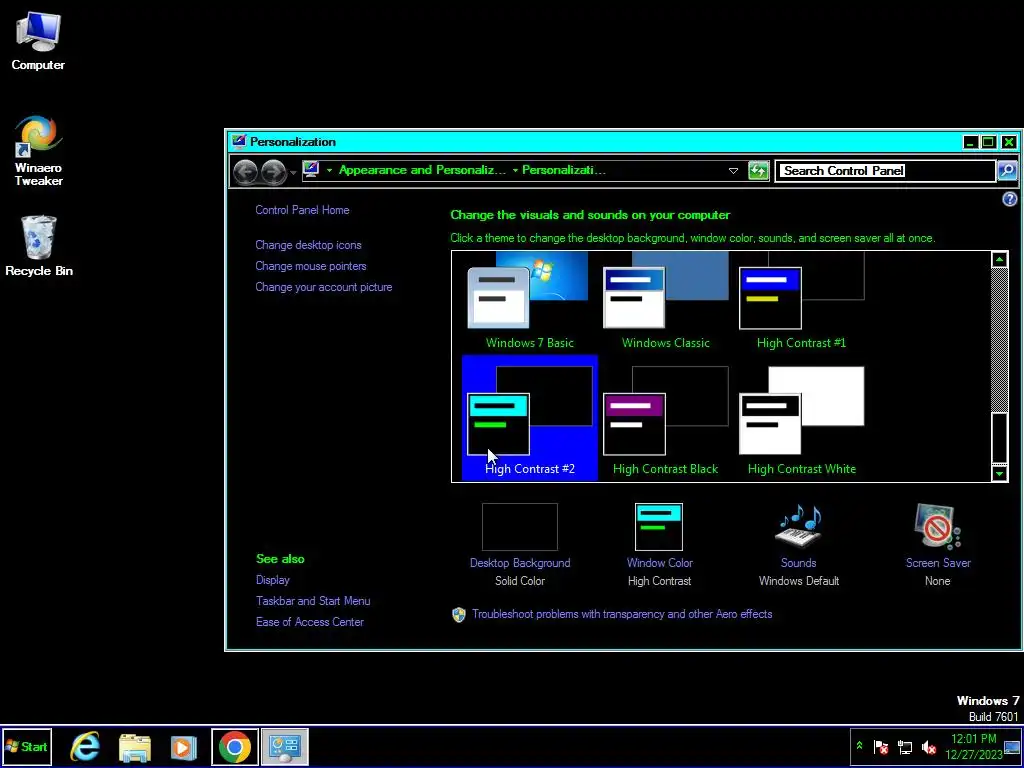
Task: Expand the arrow before Appearance and Personalization
Action: point(329,170)
